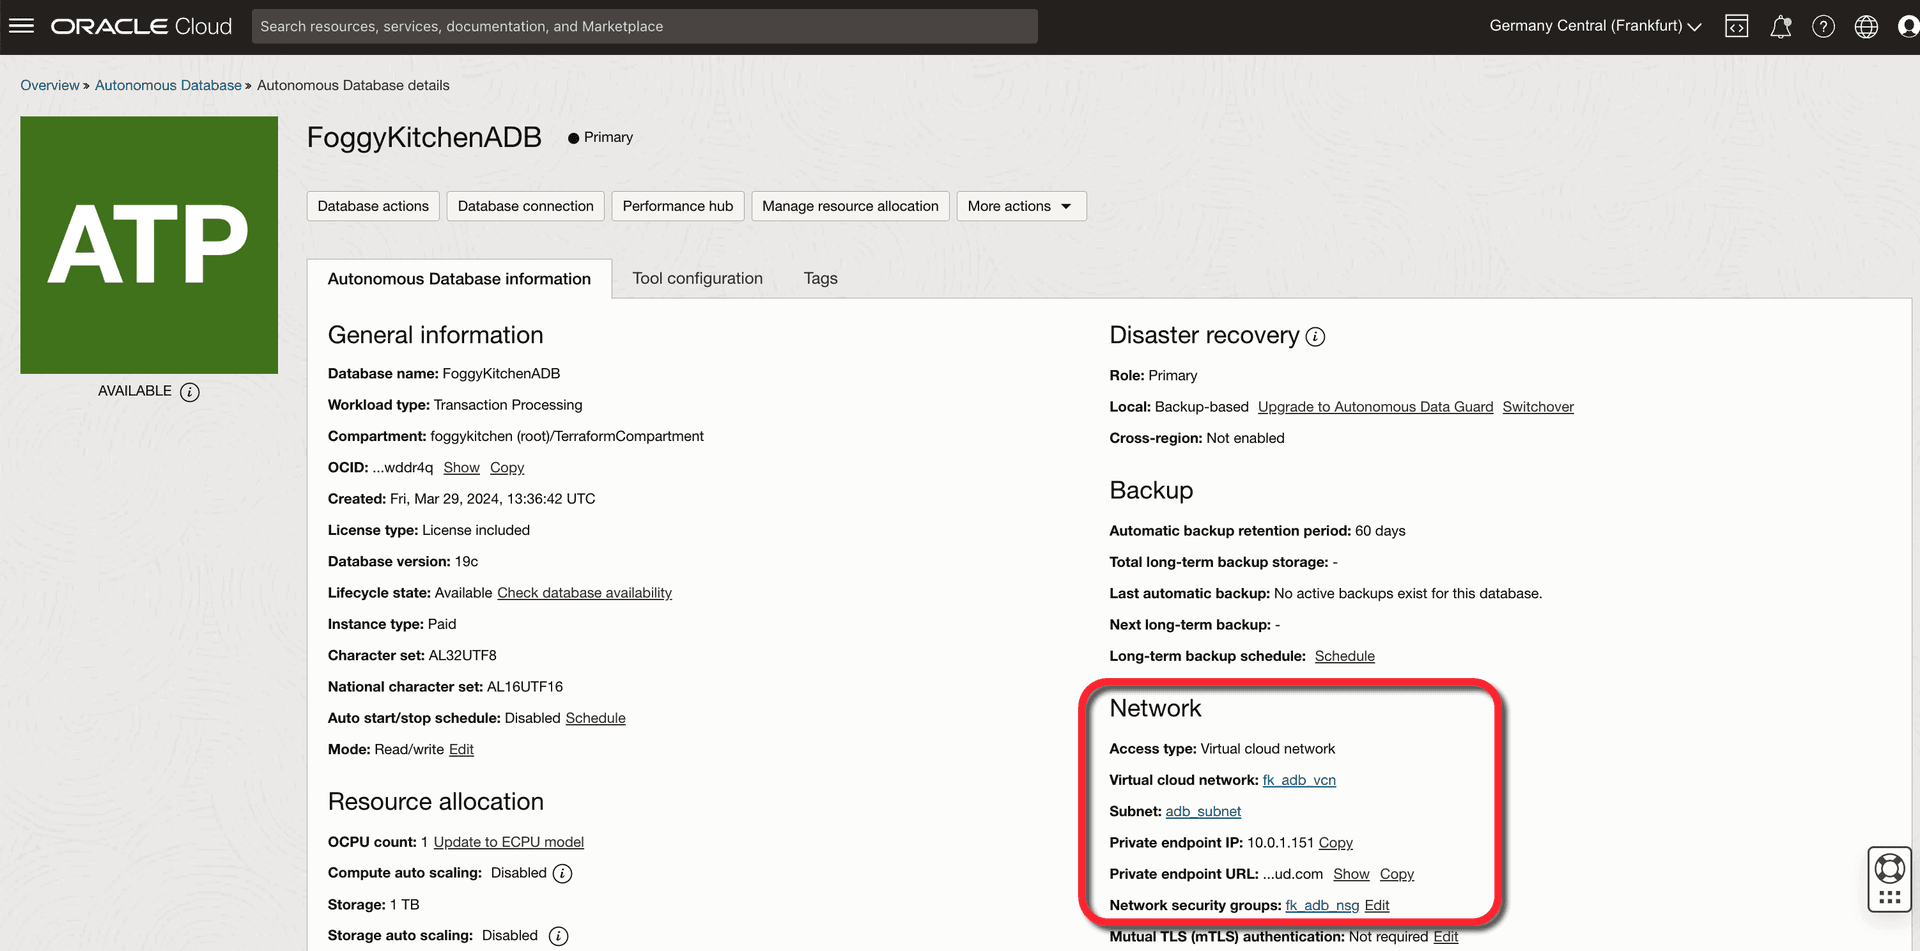Click the Database actions button
This screenshot has height=951, width=1920.
pyautogui.click(x=373, y=206)
